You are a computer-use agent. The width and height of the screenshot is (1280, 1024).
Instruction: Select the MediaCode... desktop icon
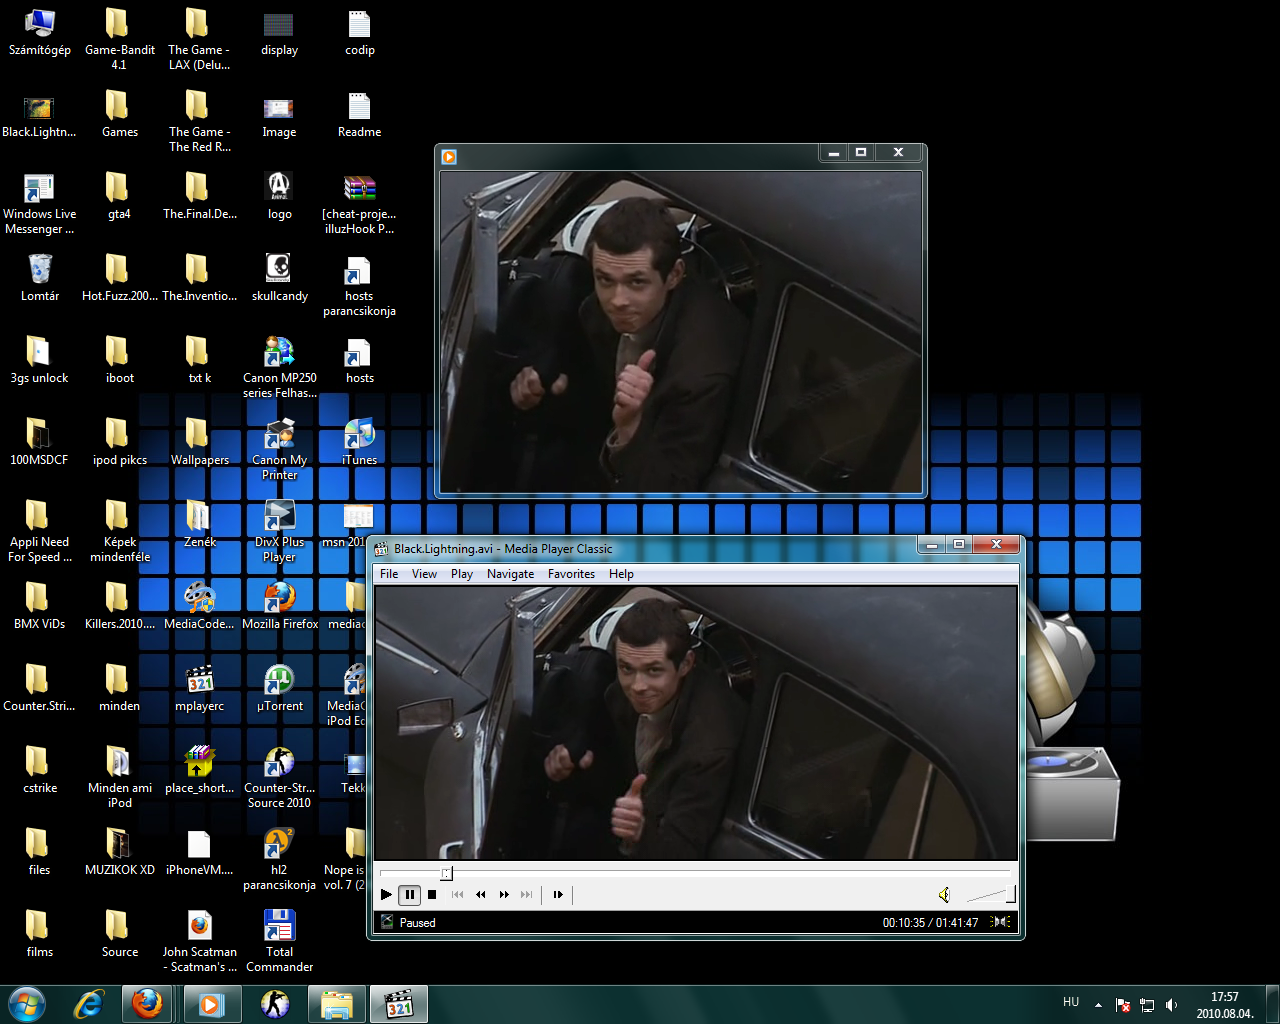pos(200,606)
